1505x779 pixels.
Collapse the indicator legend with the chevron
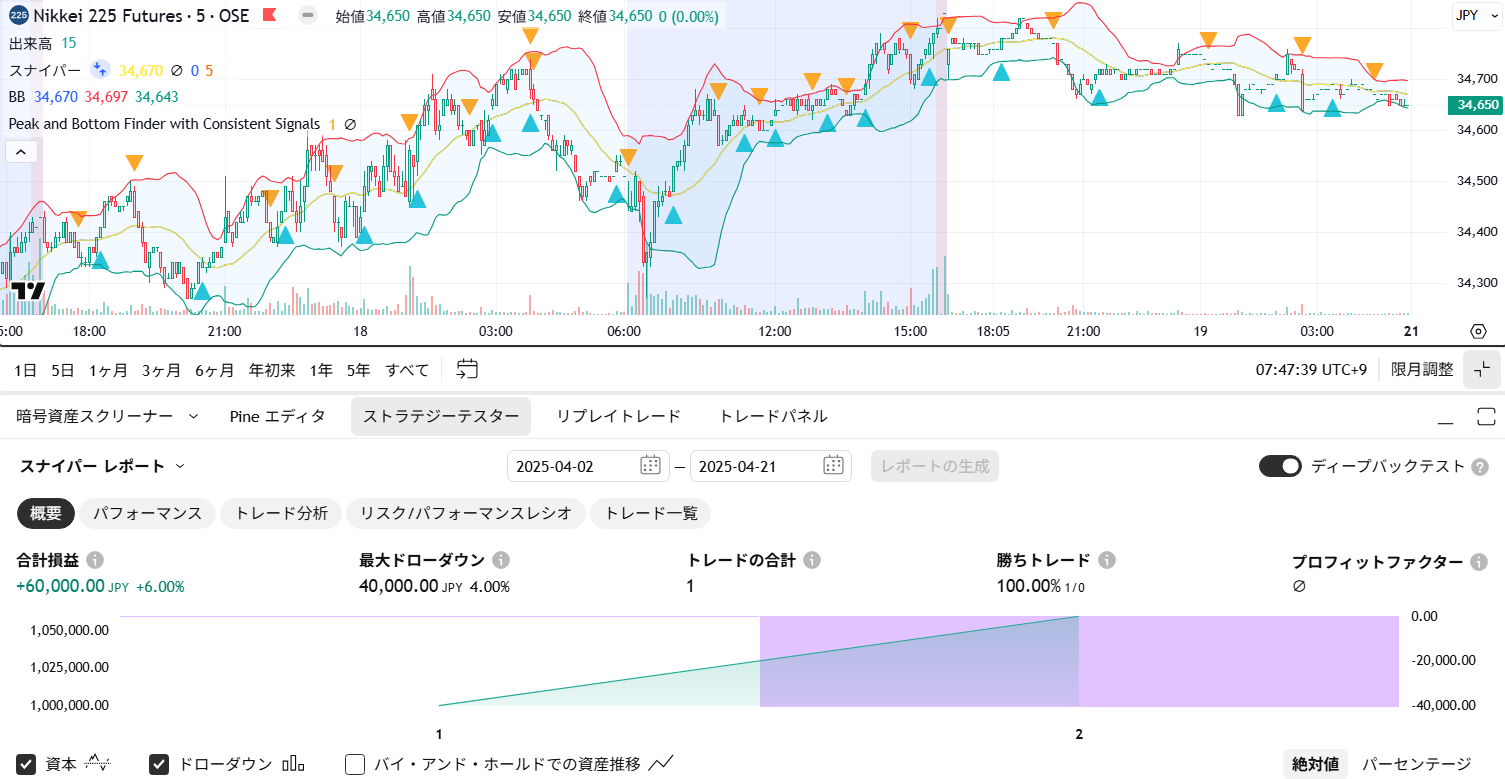[22, 151]
